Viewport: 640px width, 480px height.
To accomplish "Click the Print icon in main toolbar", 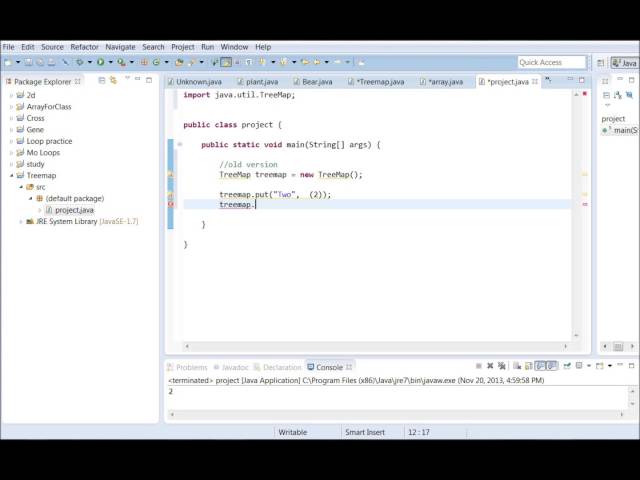I will pos(51,62).
